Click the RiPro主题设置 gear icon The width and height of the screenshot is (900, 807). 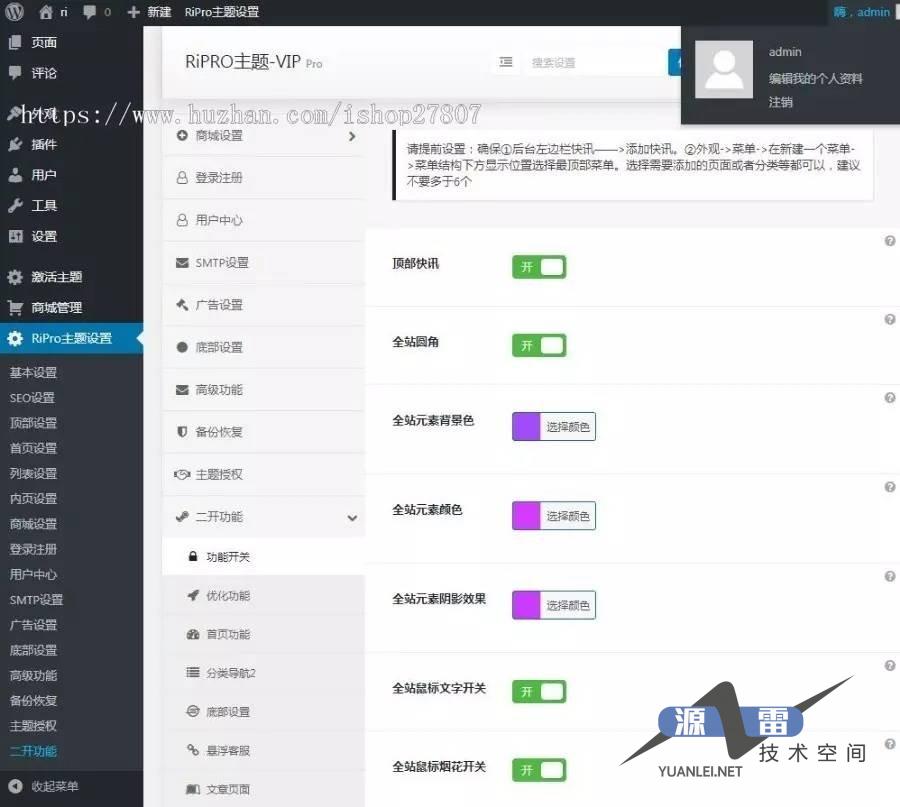point(15,338)
